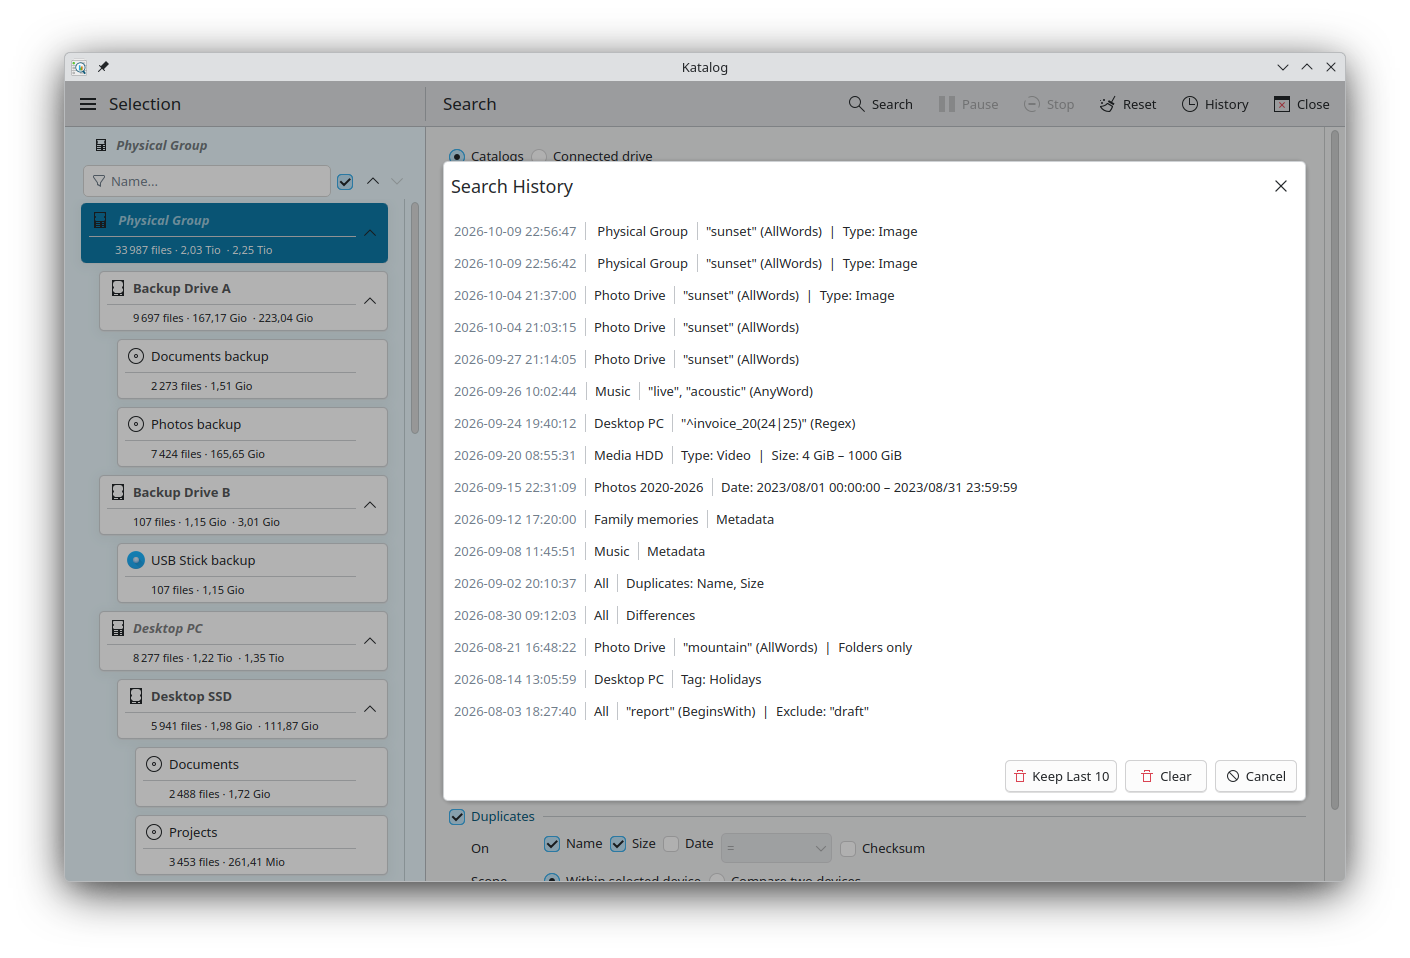Select the "report" BeginsWith history entry
This screenshot has height=958, width=1410.
click(x=874, y=711)
